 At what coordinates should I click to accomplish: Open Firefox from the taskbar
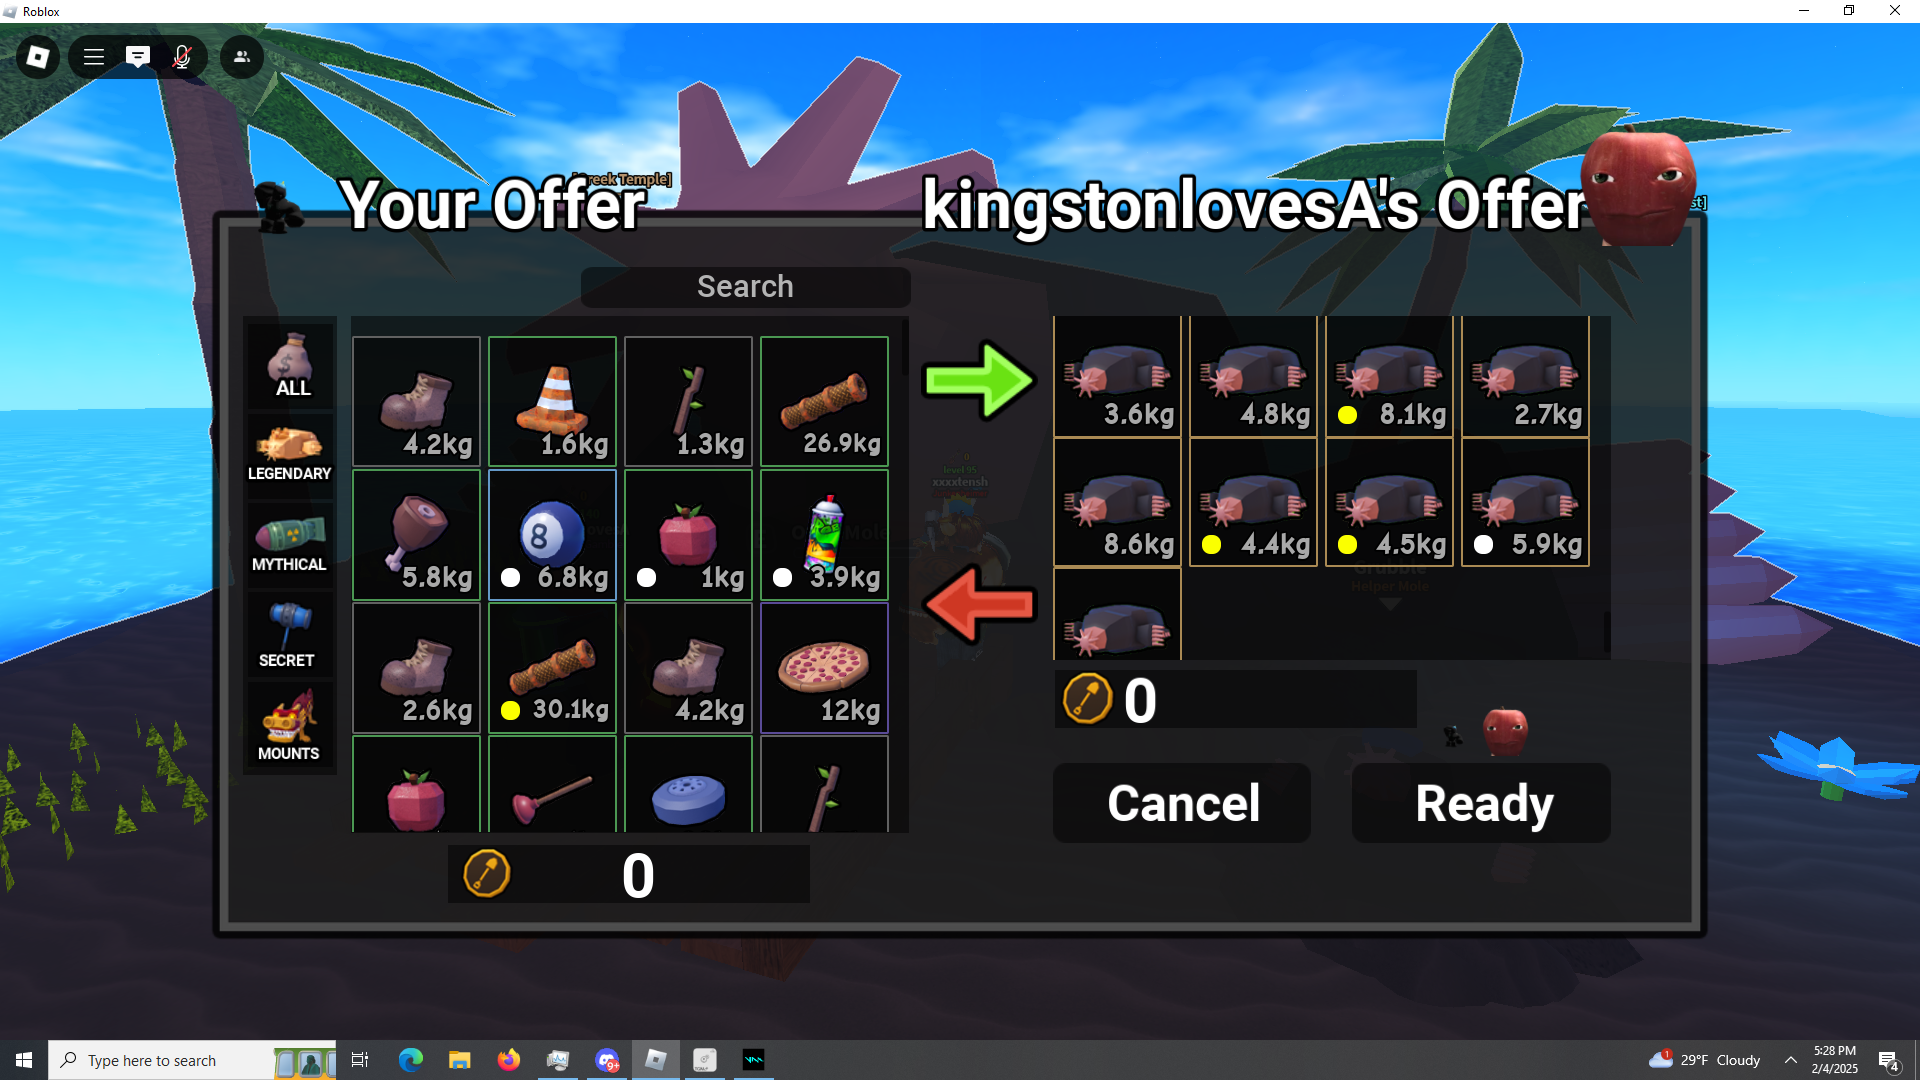point(509,1060)
